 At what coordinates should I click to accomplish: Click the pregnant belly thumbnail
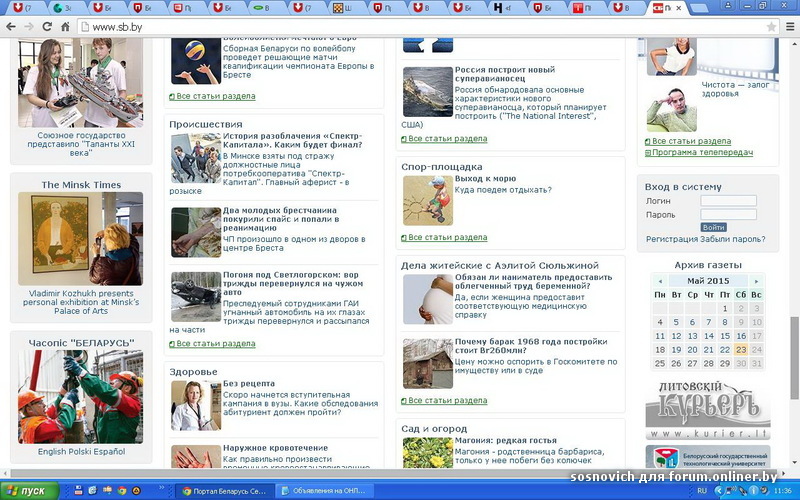coord(428,299)
